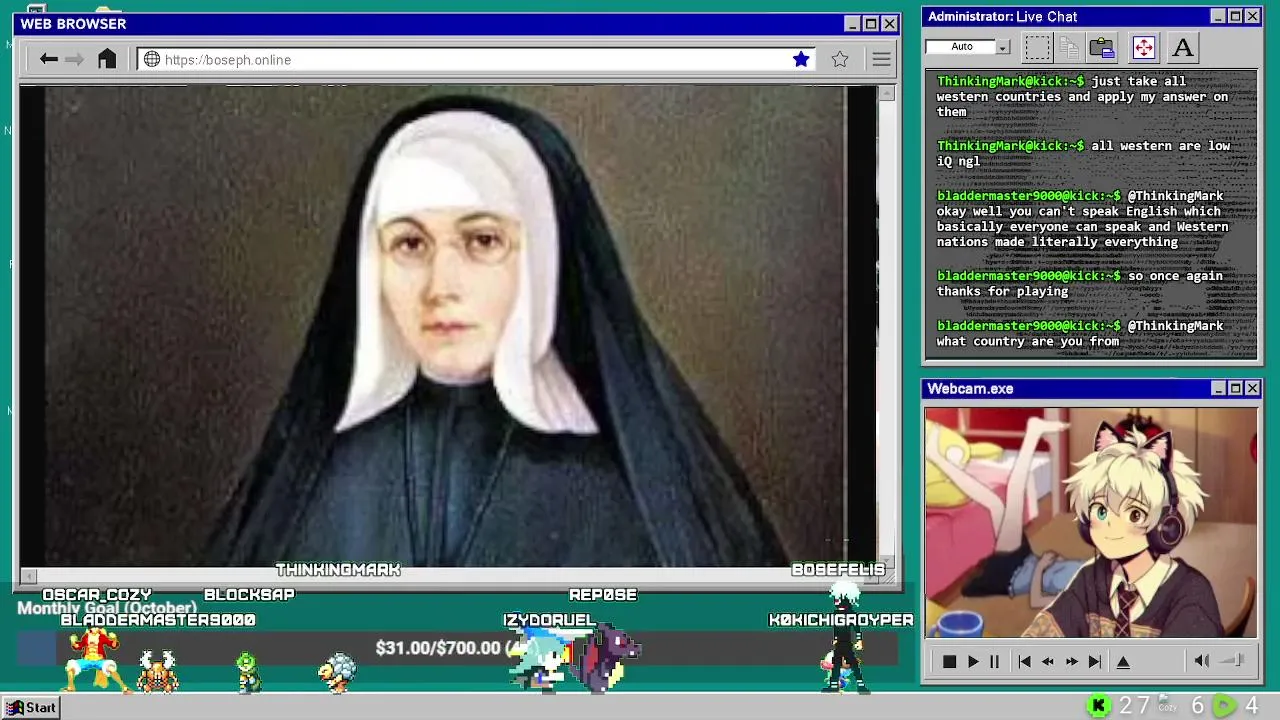Open the browser hamburger menu

(x=881, y=60)
